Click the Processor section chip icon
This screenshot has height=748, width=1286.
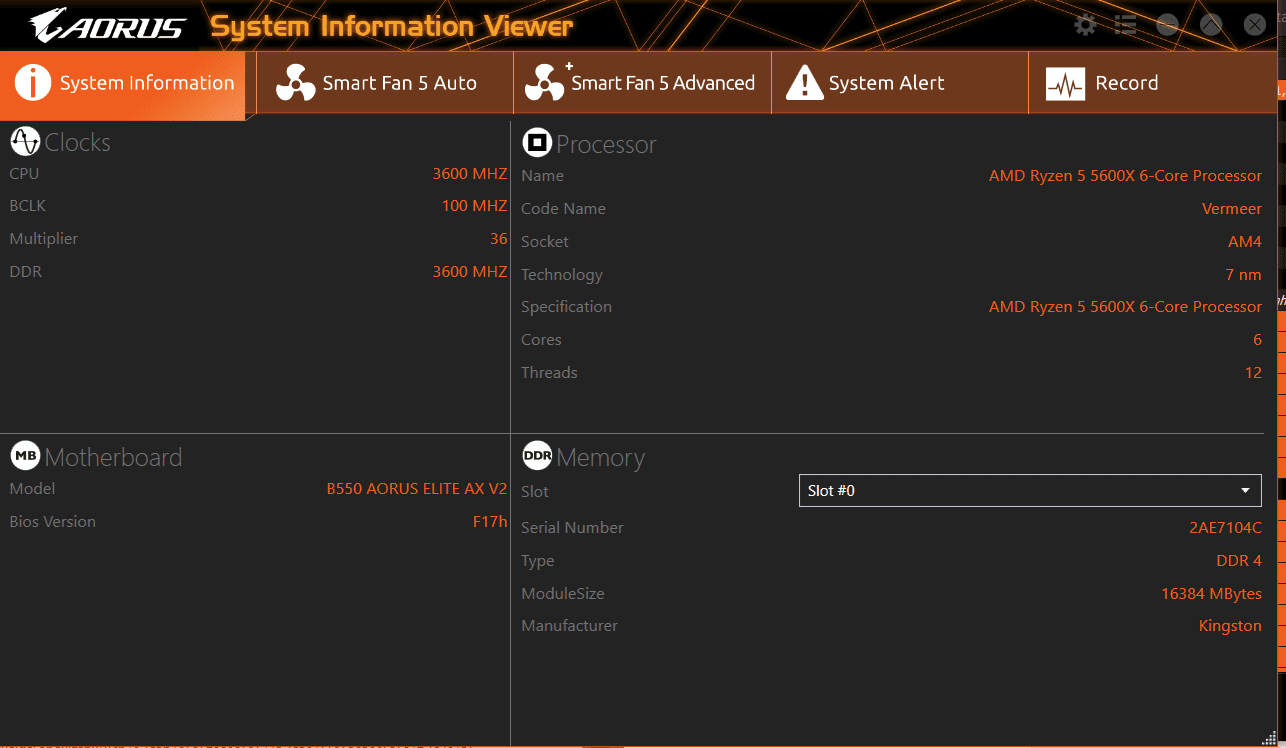[x=537, y=143]
